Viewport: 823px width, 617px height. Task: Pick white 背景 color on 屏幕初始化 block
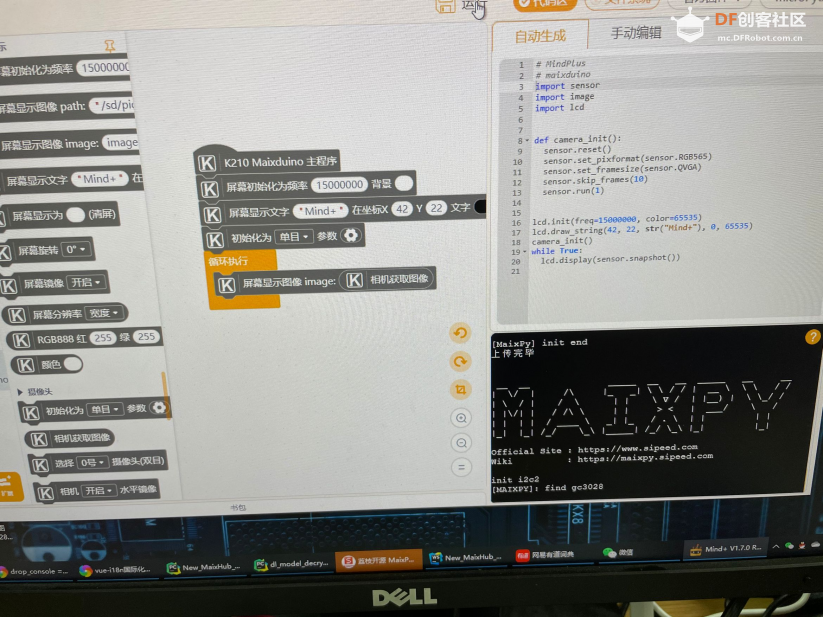point(404,183)
